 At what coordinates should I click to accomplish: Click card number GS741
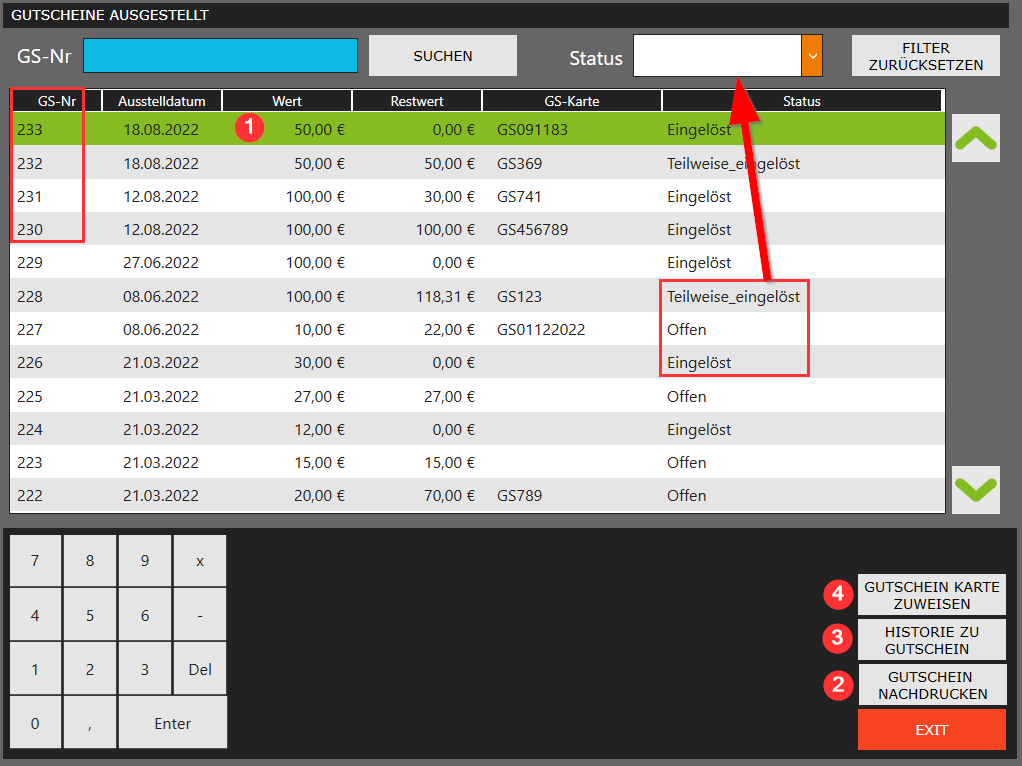(x=519, y=197)
